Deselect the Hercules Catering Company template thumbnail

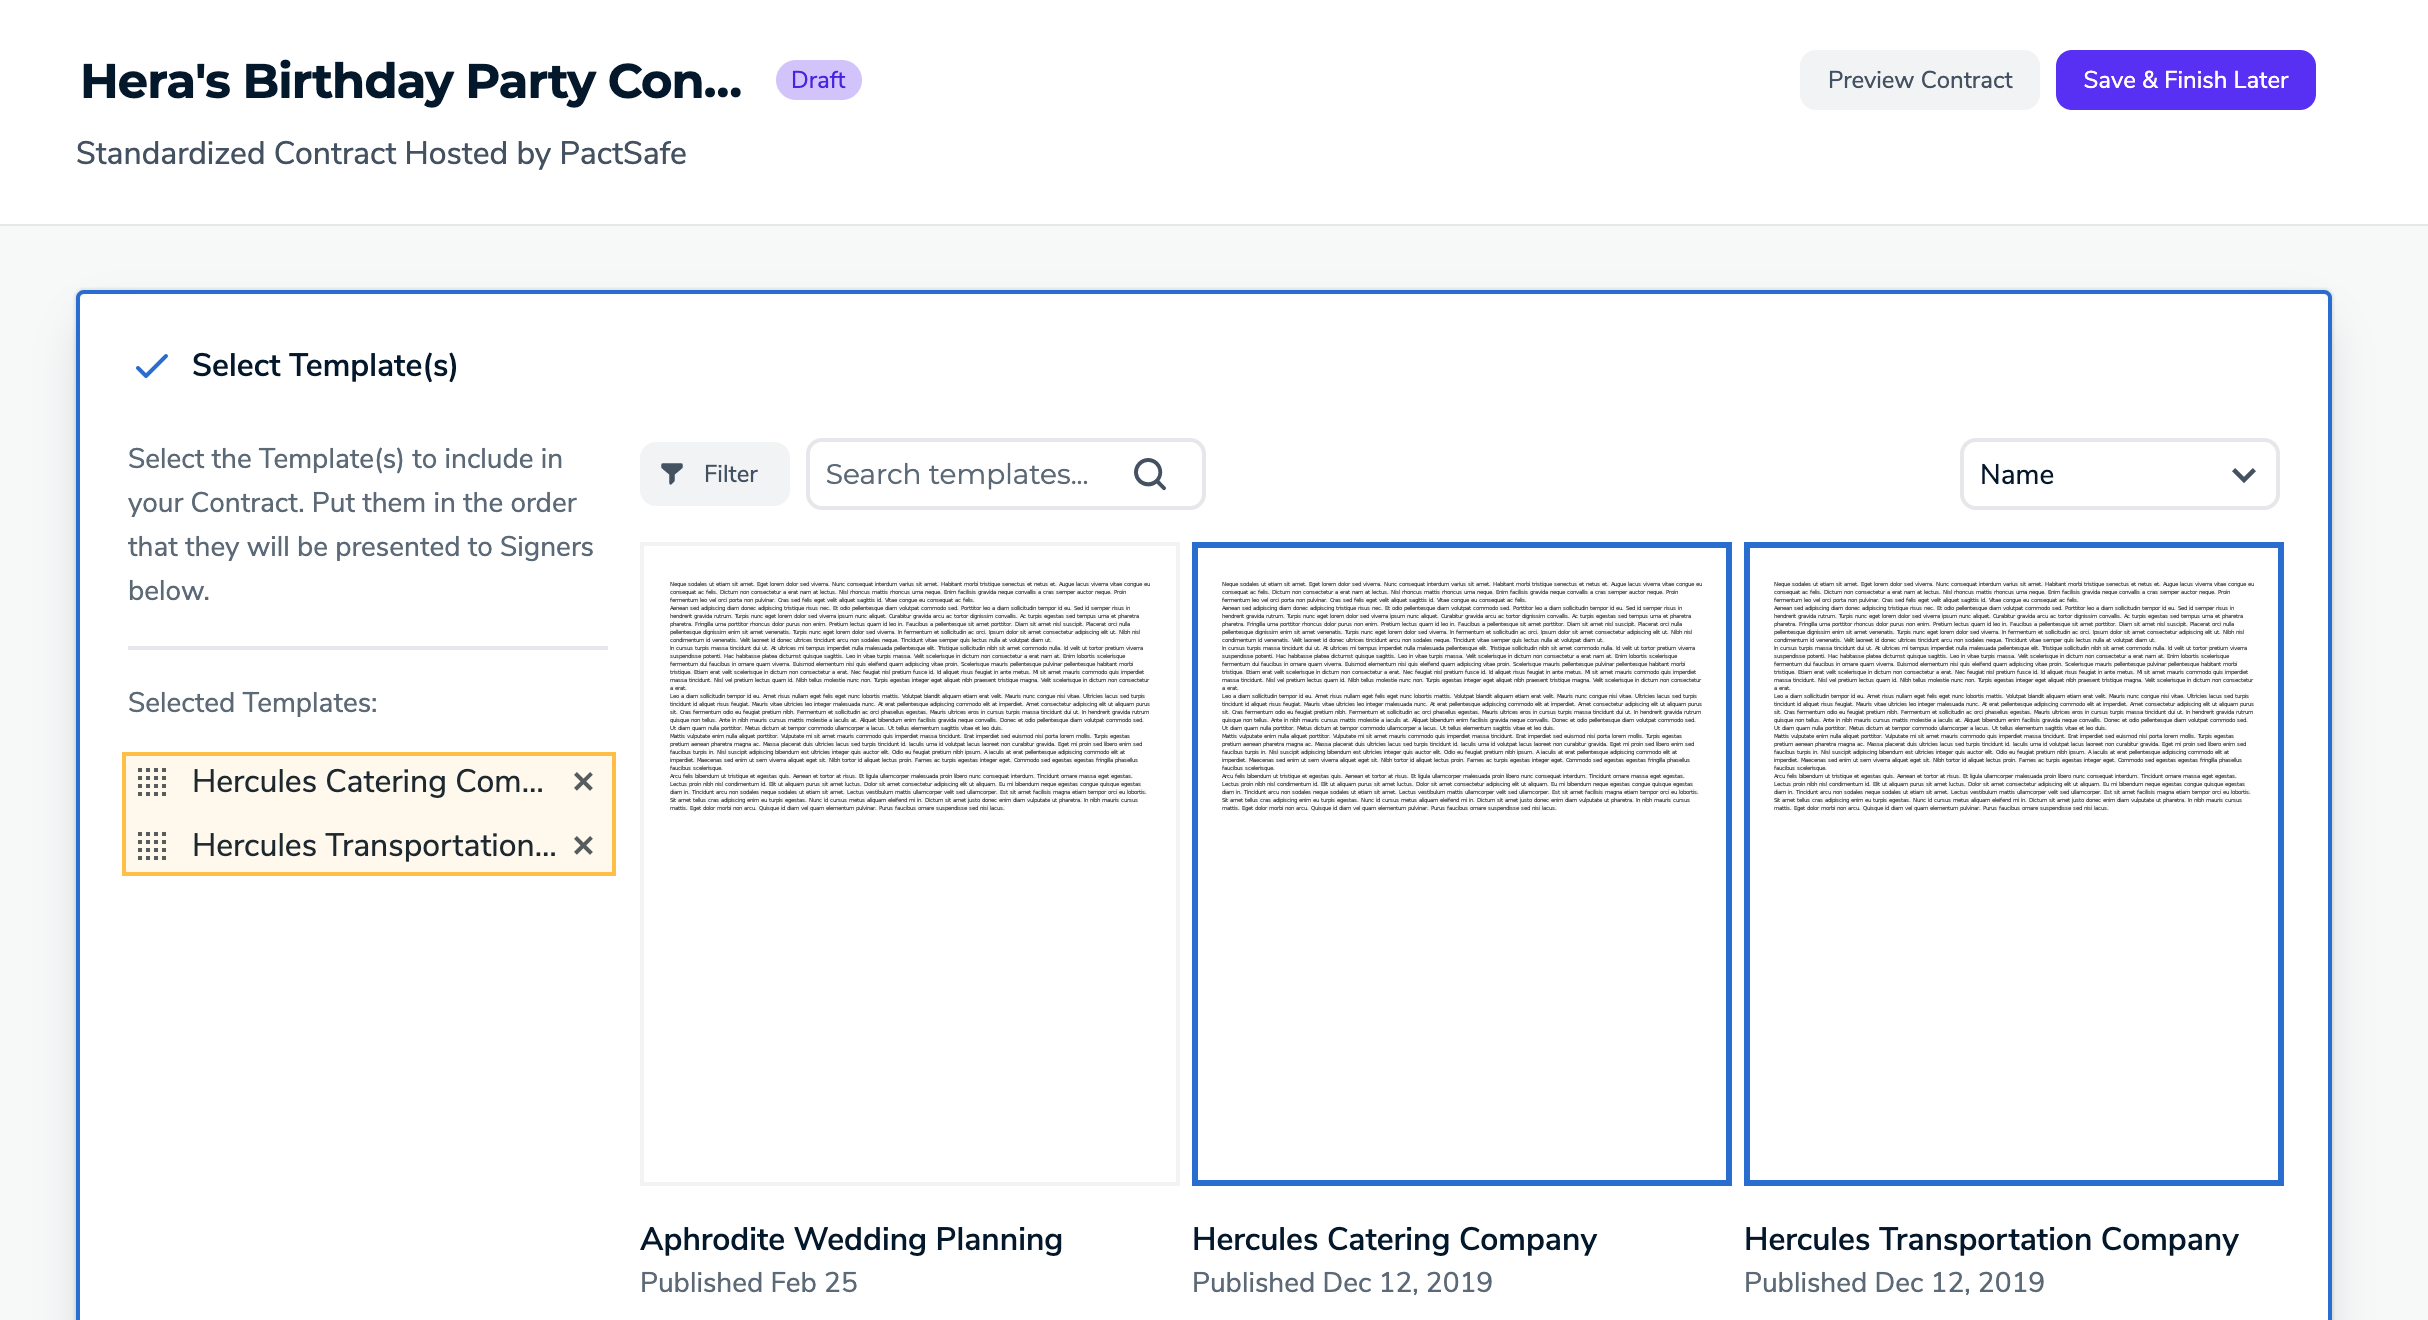[1462, 864]
